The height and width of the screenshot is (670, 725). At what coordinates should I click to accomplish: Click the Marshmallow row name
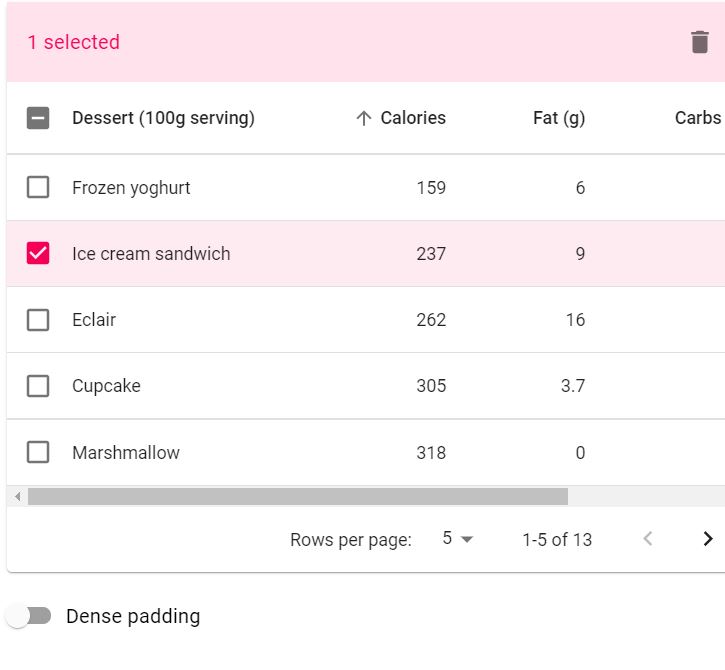pos(126,453)
